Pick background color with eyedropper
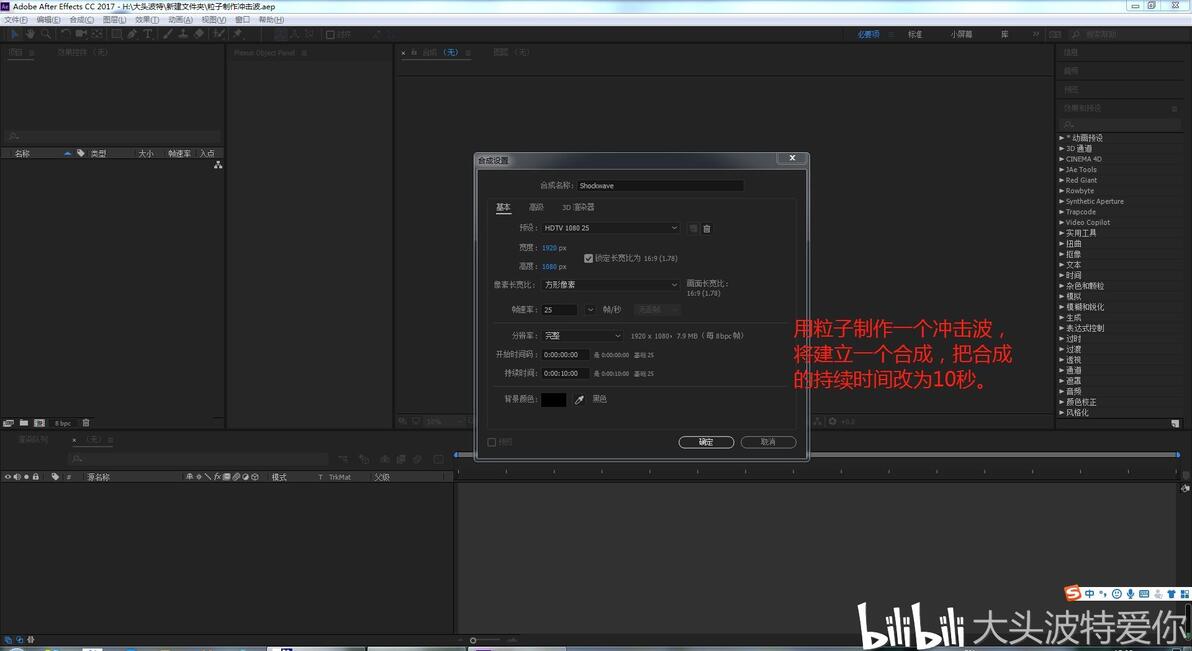 [x=579, y=399]
